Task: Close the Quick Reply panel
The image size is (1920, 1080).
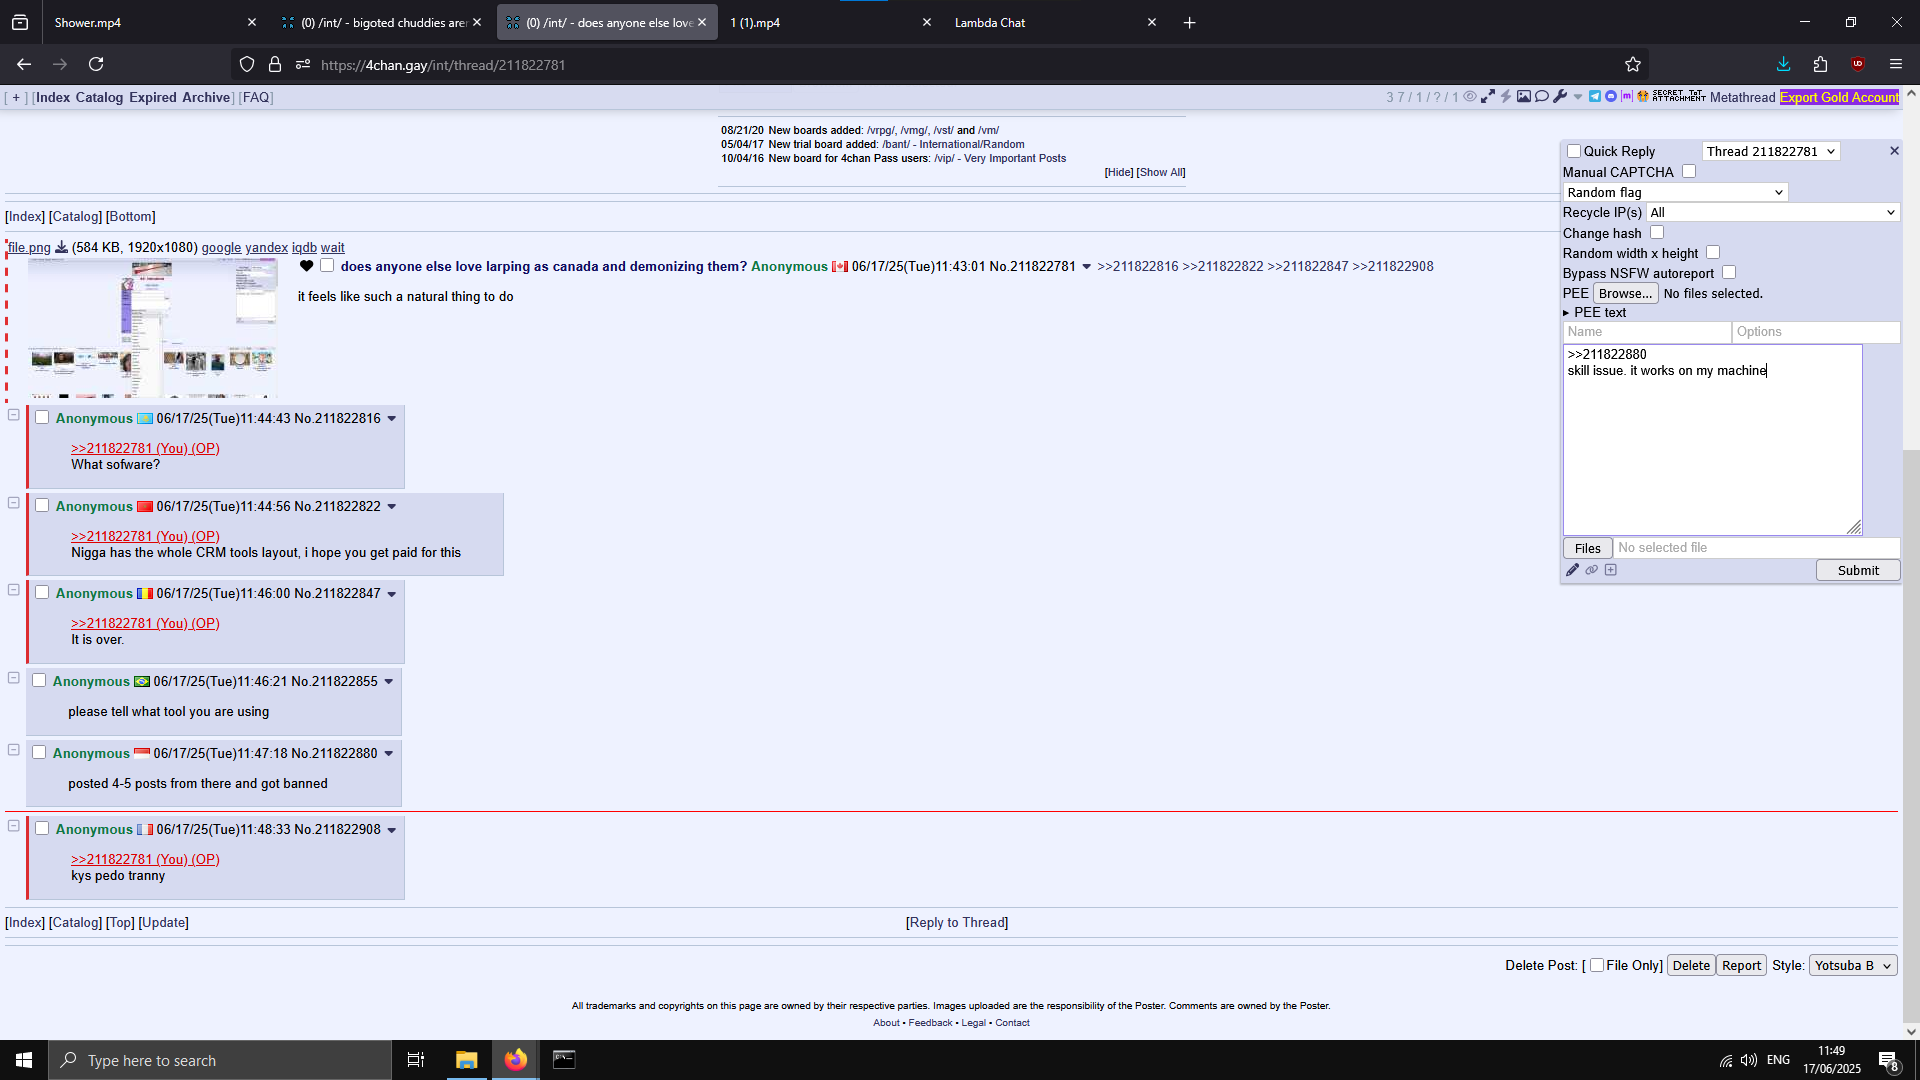Action: click(1894, 151)
